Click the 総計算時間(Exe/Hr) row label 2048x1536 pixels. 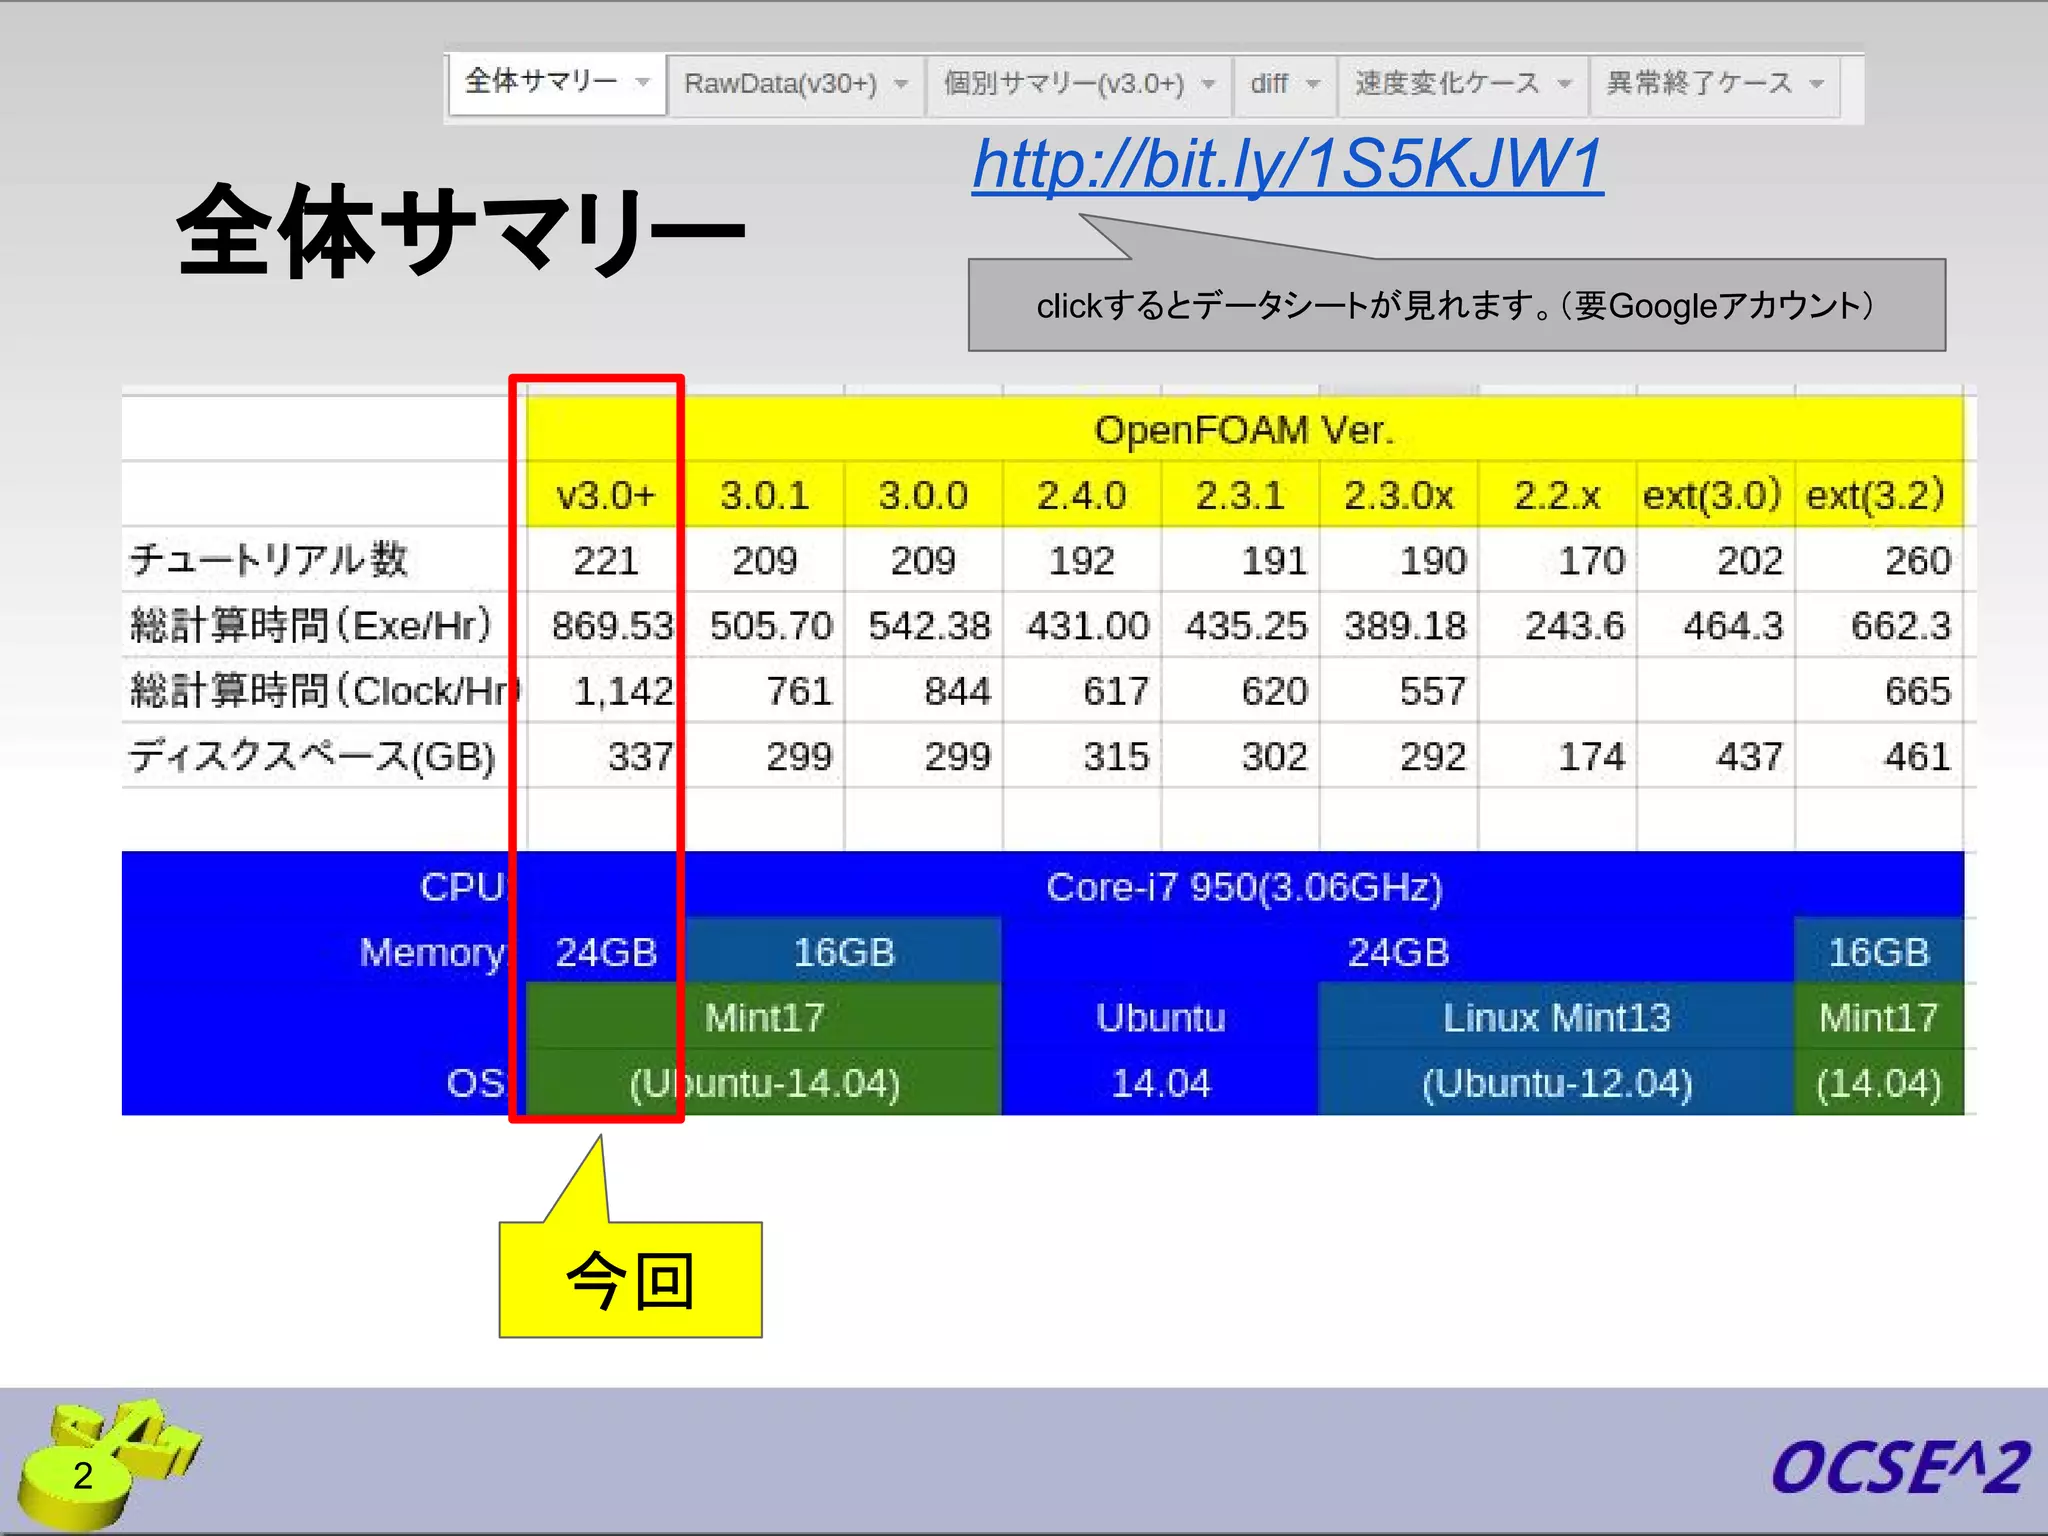pyautogui.click(x=312, y=625)
